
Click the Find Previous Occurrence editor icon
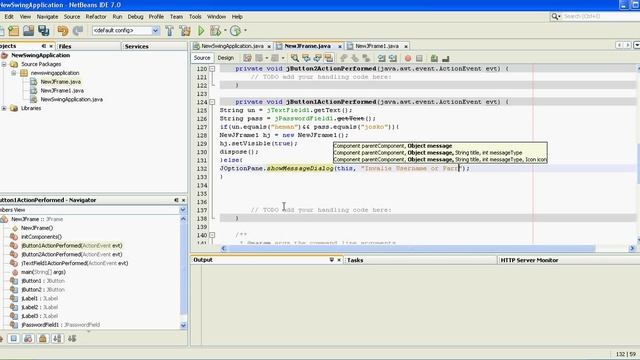tap(306, 58)
